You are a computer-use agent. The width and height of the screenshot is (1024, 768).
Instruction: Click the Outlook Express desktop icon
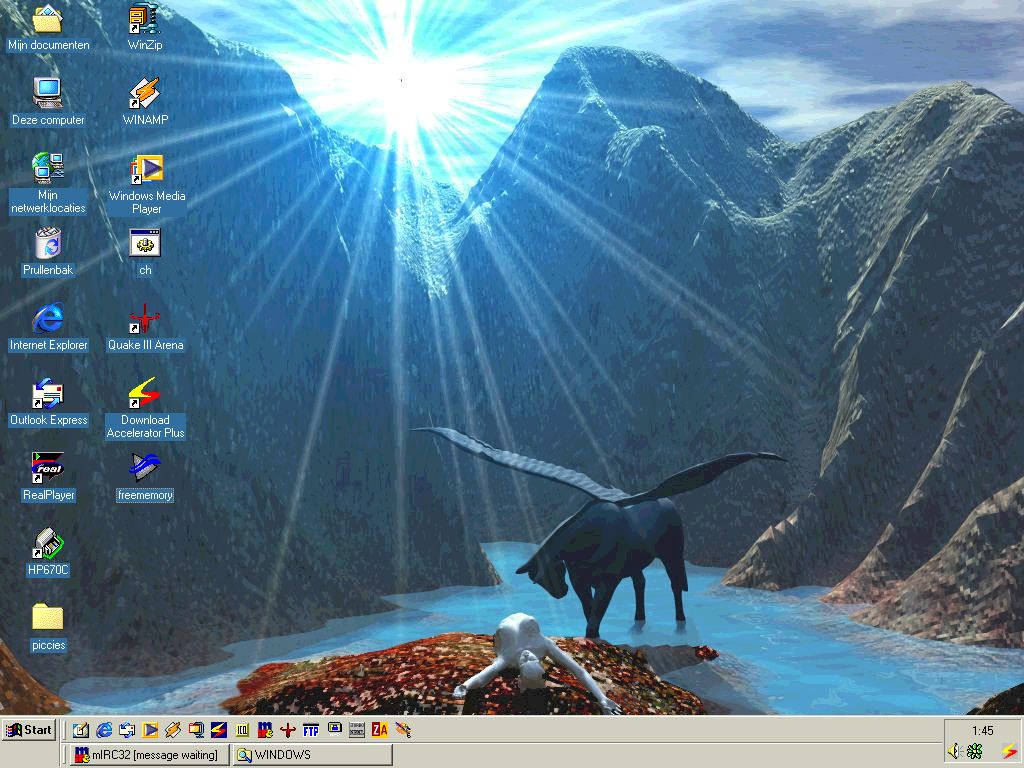click(x=48, y=394)
